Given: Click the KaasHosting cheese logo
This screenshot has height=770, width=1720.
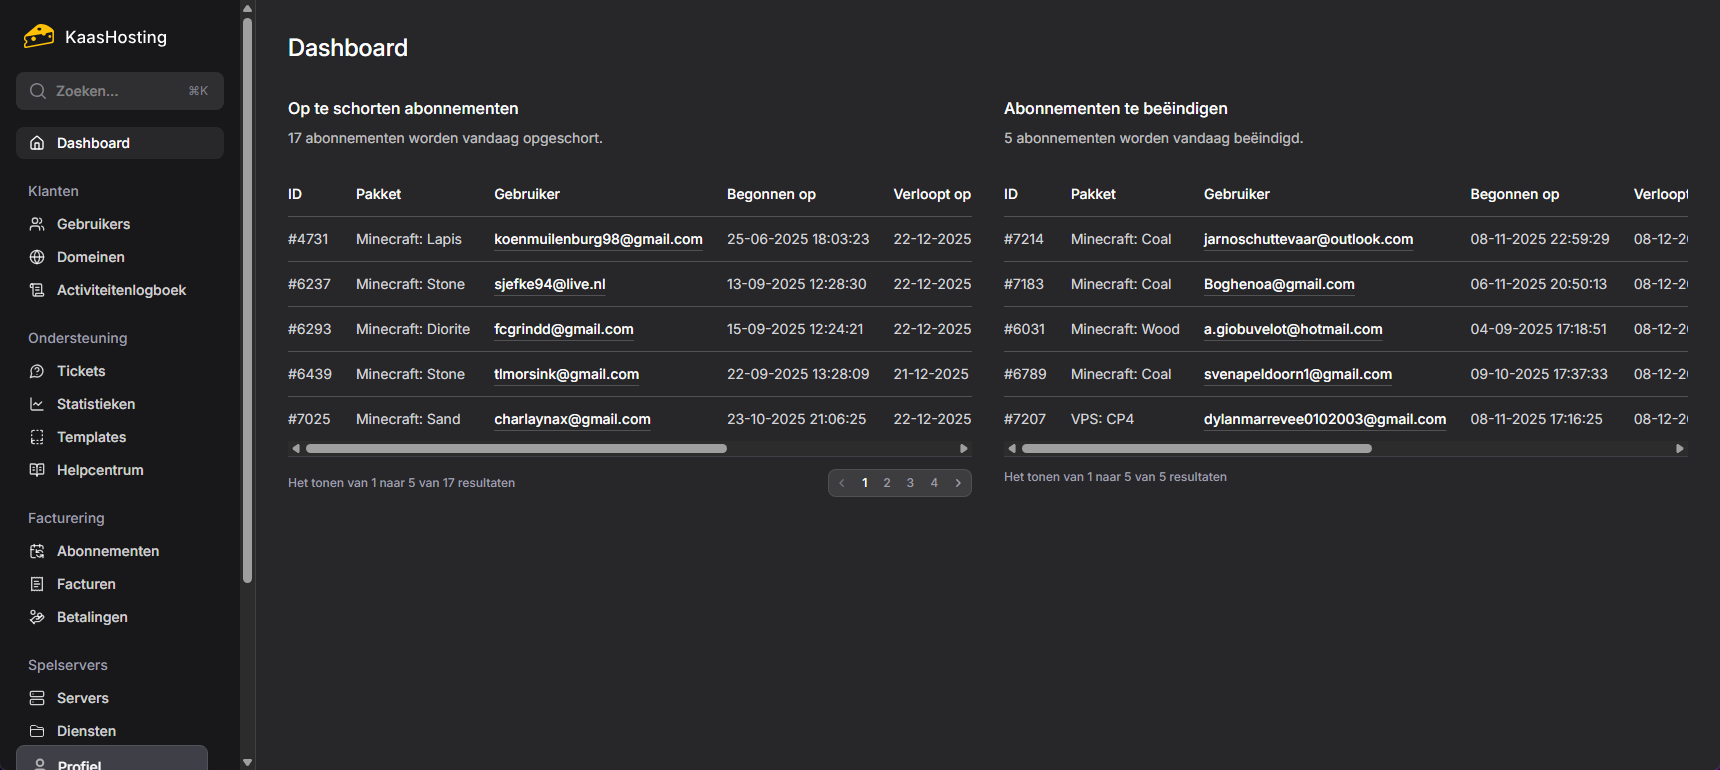Looking at the screenshot, I should 39,37.
